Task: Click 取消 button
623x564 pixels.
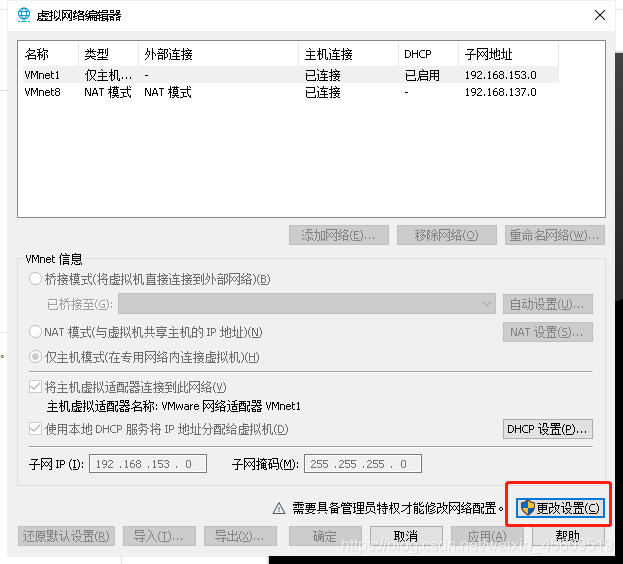Action: coord(406,536)
